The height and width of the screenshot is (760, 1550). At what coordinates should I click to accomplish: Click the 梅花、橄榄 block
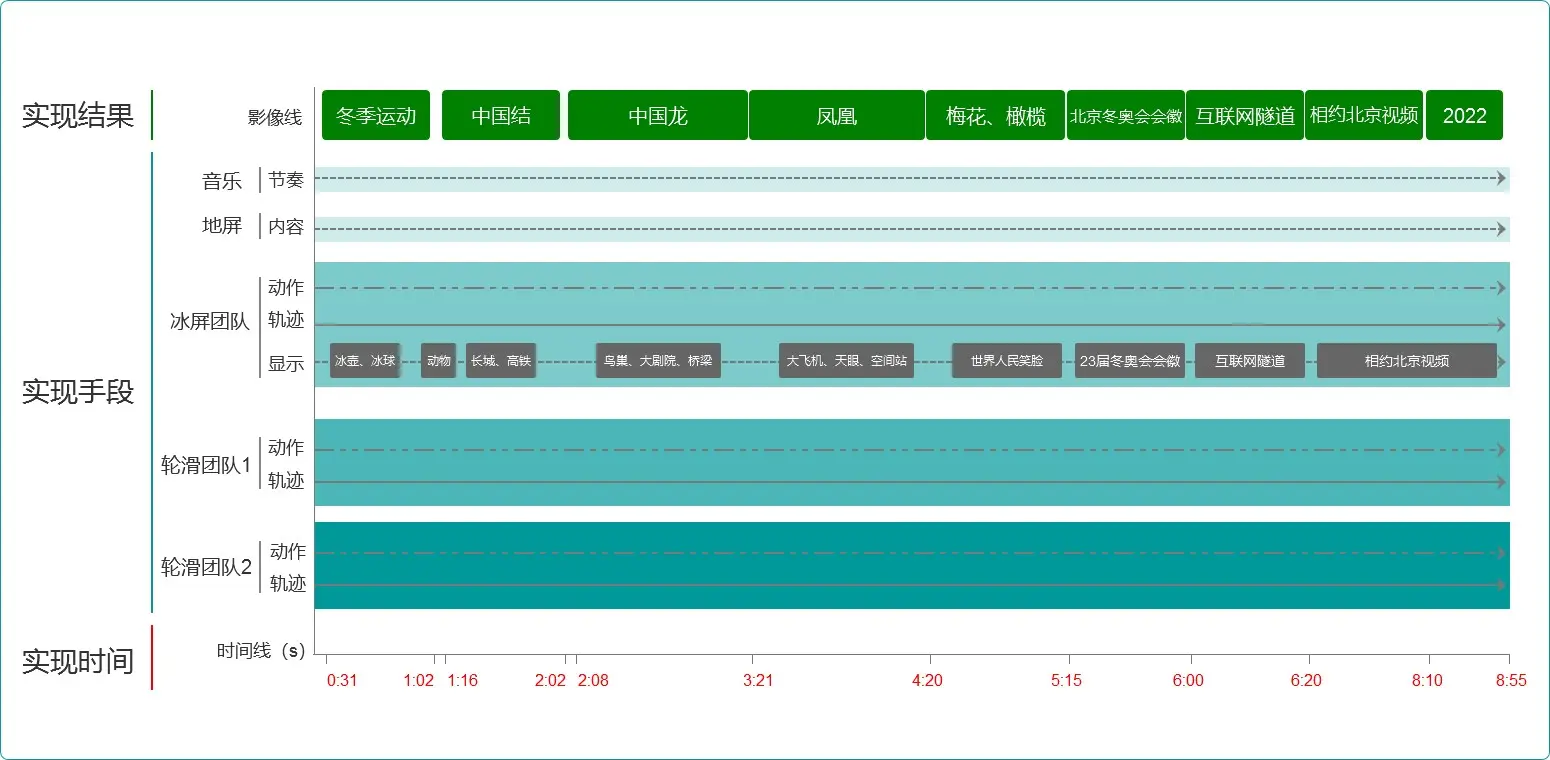coord(996,115)
